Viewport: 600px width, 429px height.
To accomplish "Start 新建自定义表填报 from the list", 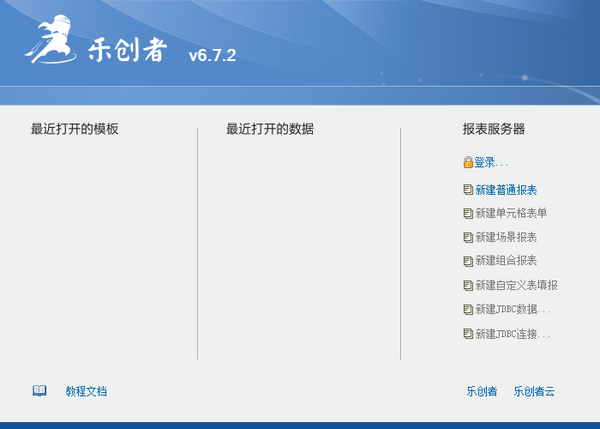I will click(516, 285).
